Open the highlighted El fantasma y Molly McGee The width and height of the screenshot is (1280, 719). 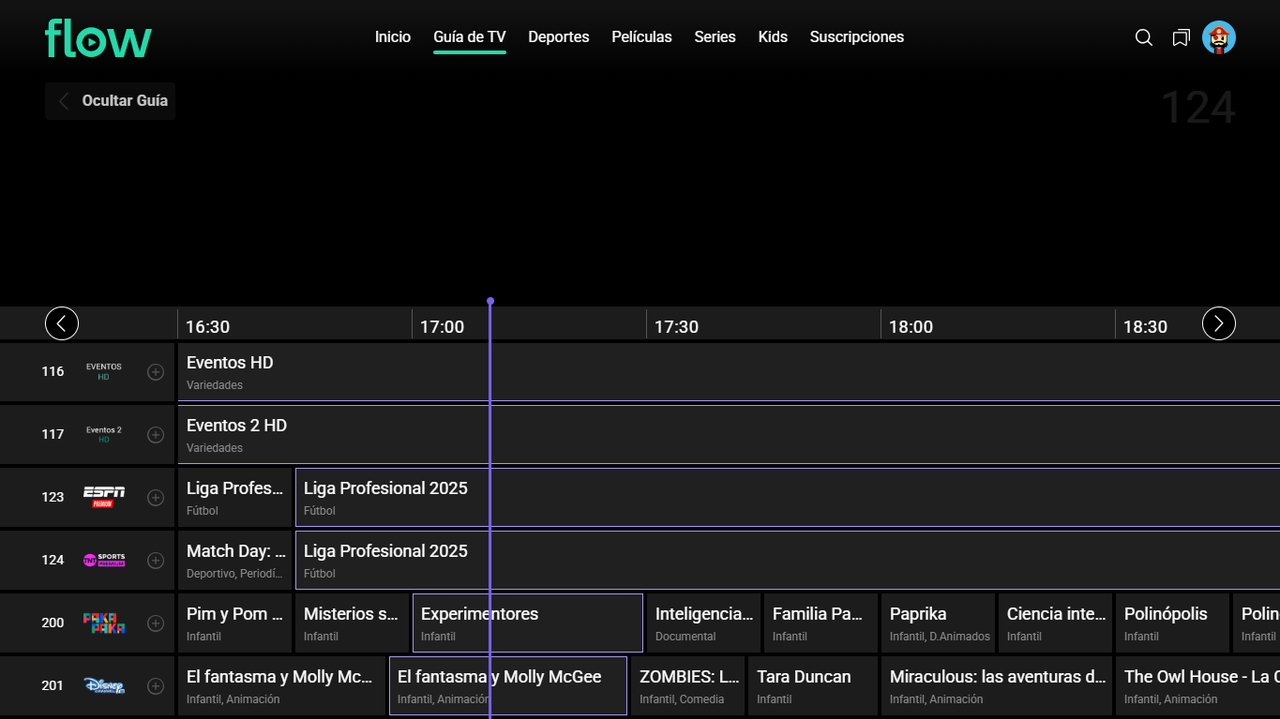pos(508,686)
